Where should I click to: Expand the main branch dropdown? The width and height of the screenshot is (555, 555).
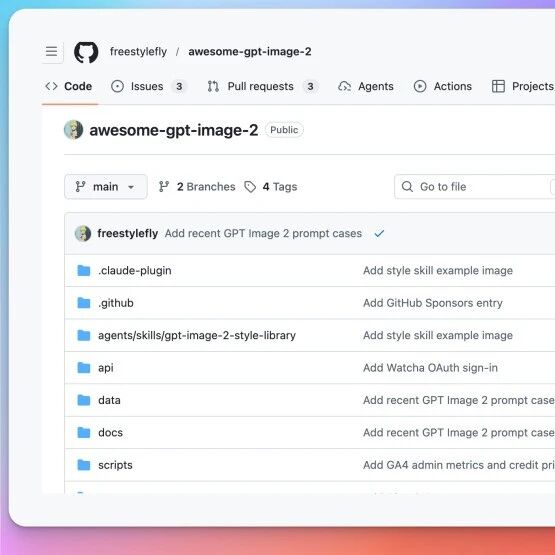pos(106,187)
